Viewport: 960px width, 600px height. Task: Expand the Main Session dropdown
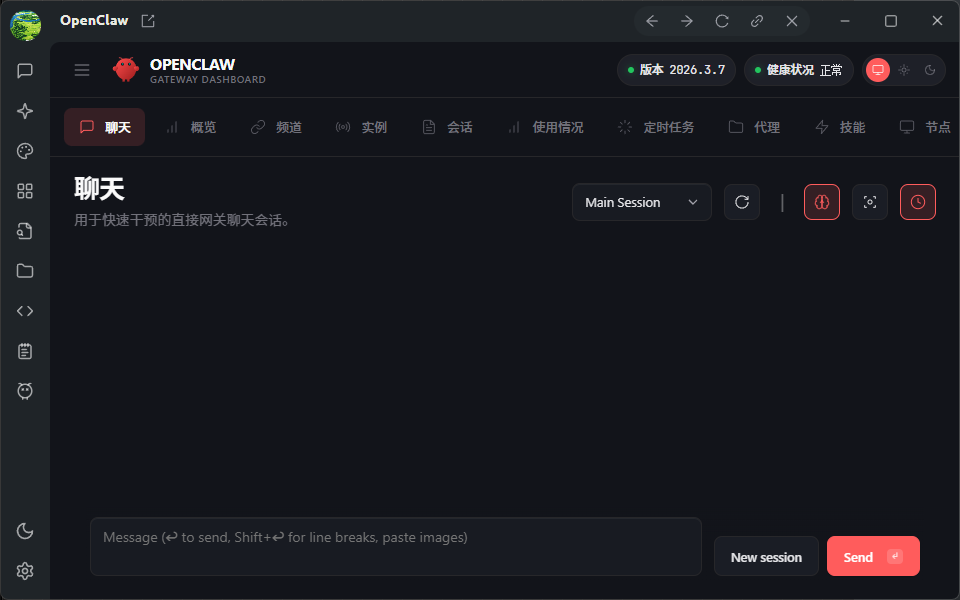pos(642,202)
